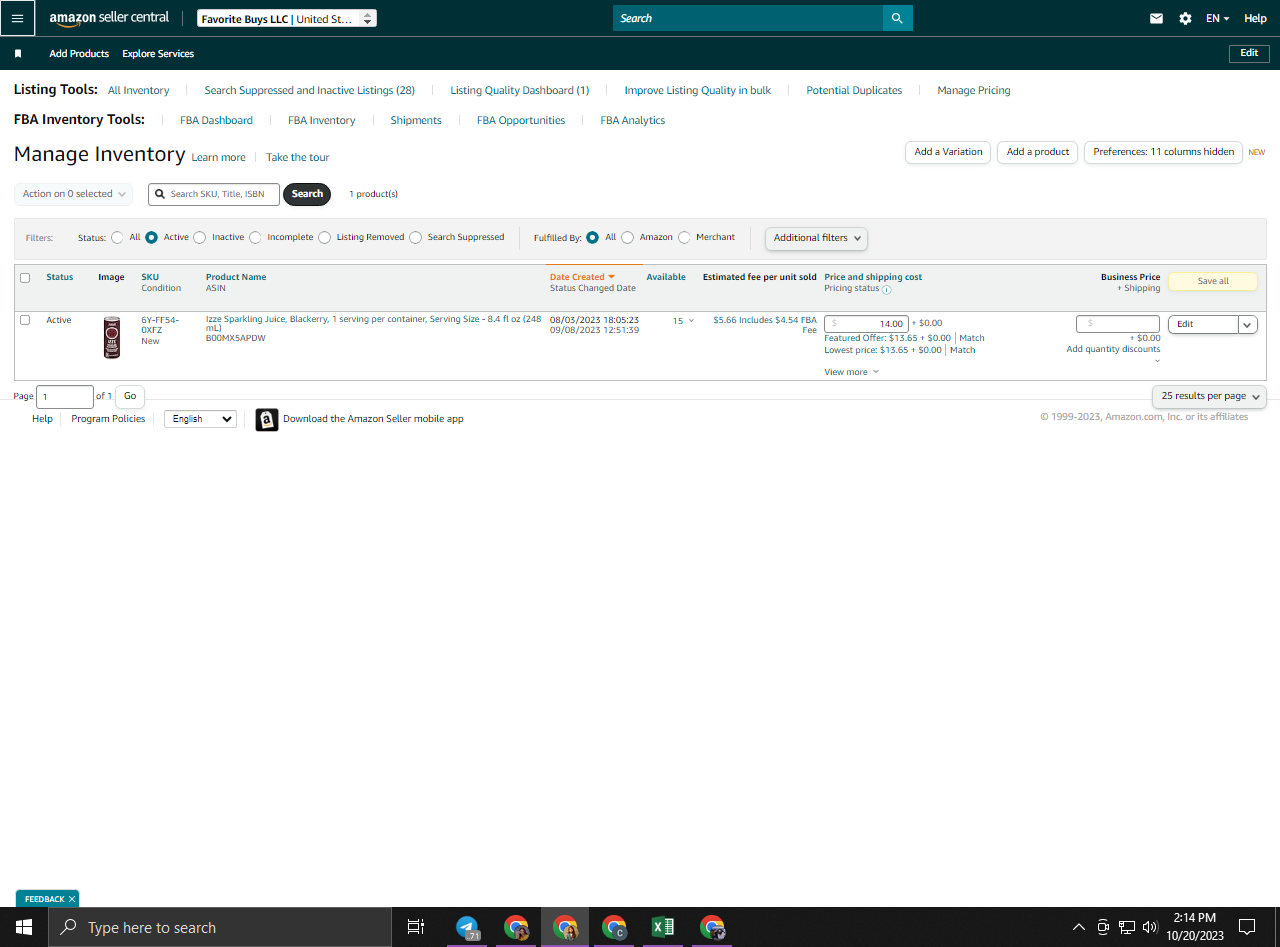
Task: Open the All Inventory tab
Action: [x=139, y=90]
